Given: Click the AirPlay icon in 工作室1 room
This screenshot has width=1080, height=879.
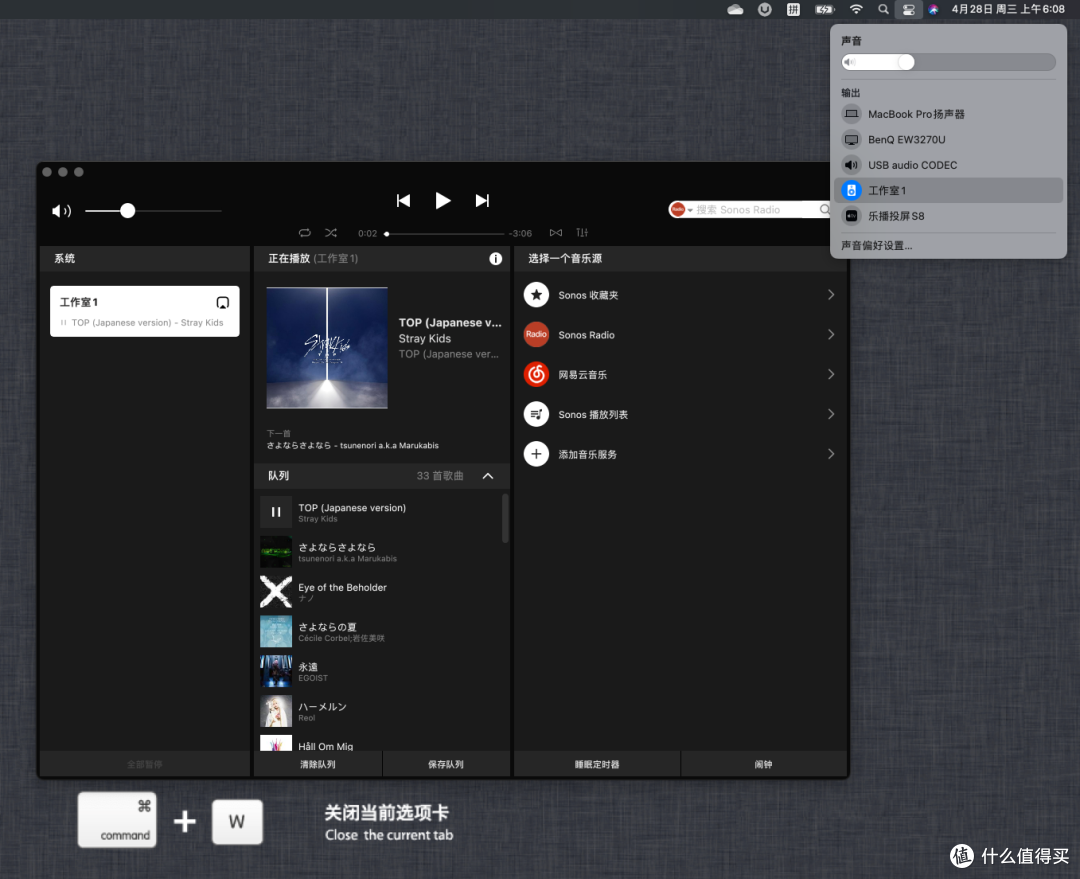Looking at the screenshot, I should point(222,302).
